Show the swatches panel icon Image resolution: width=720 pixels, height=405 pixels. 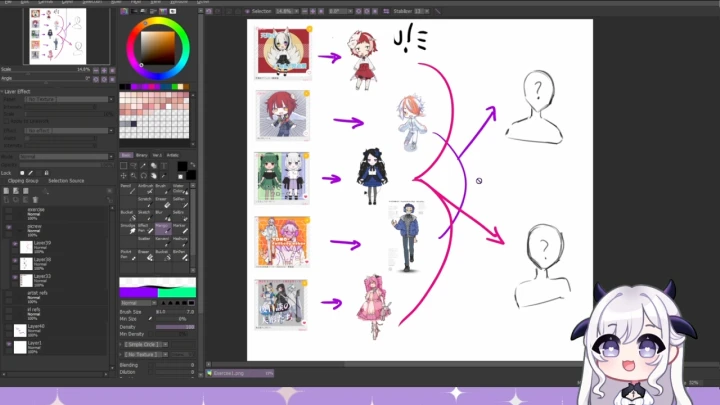[163, 11]
